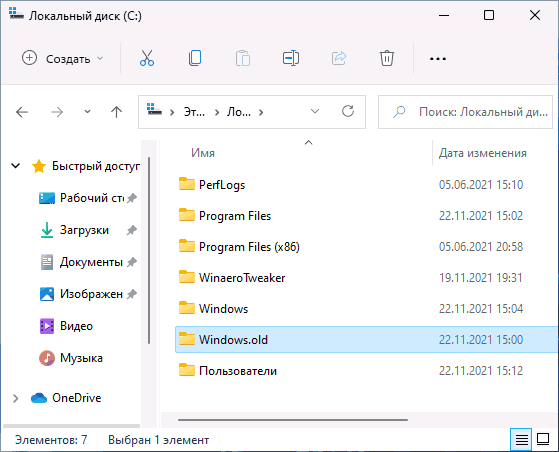Click the date 05.06.2021 15:10
Screen dimensions: 559x452
[x=481, y=185]
